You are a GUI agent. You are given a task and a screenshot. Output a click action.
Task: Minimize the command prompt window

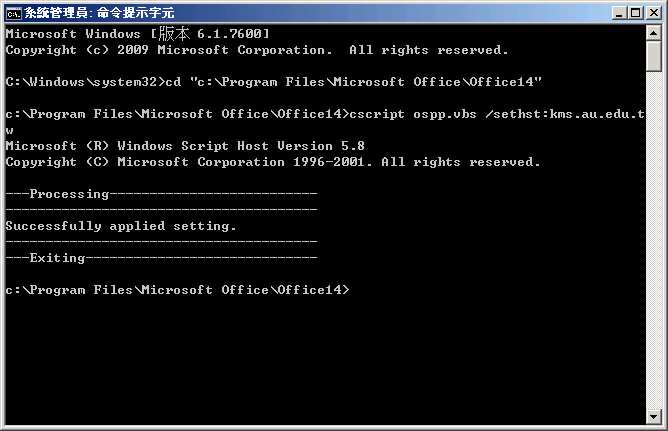pyautogui.click(x=619, y=13)
